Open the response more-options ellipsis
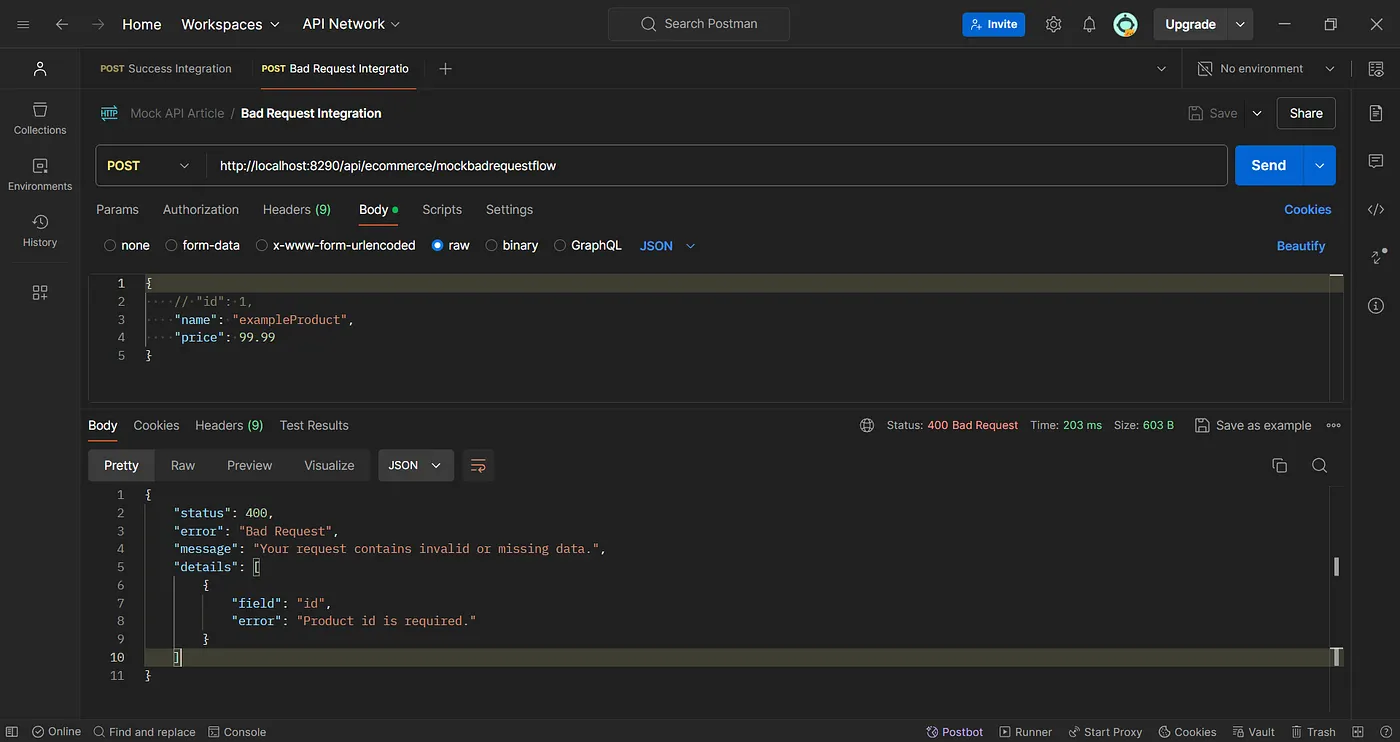 1333,425
